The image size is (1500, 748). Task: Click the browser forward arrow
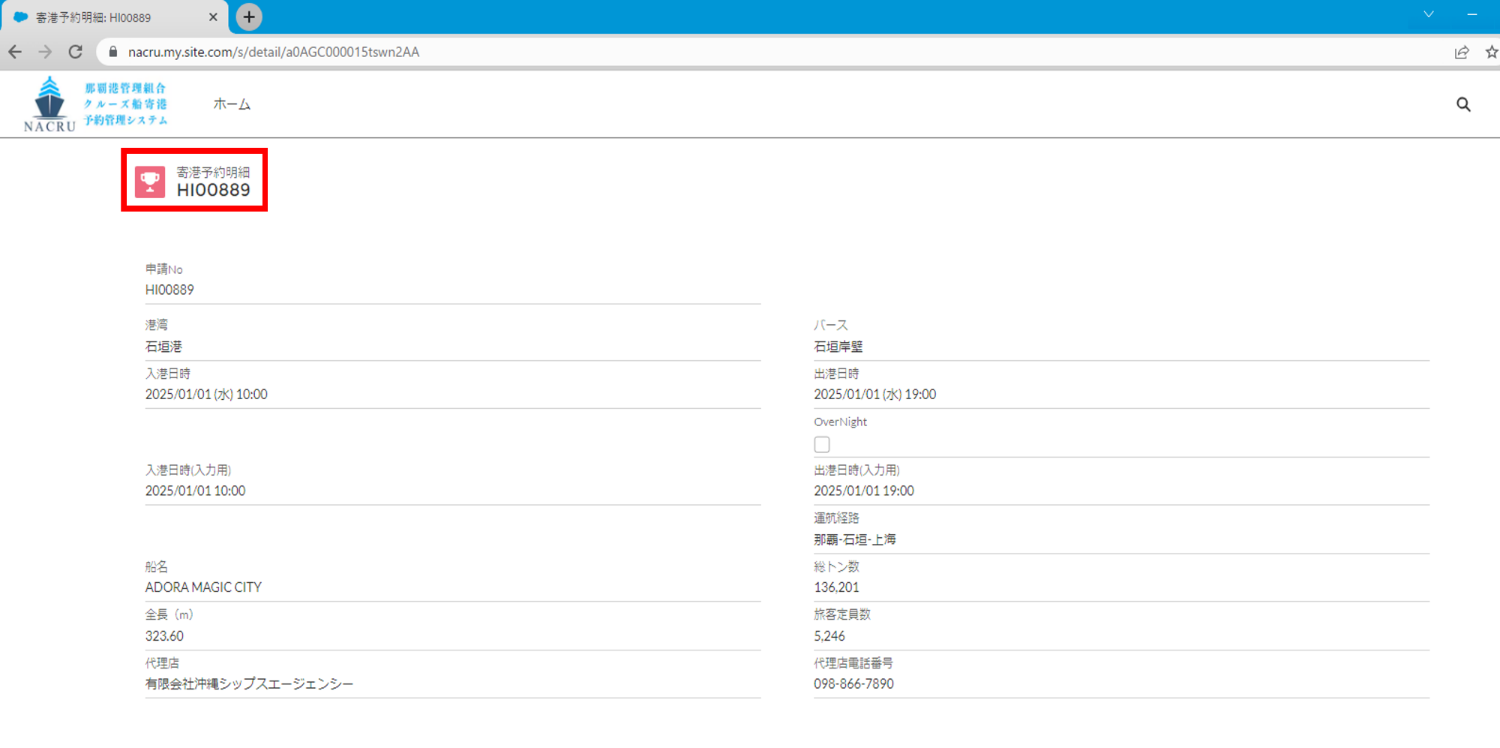coord(45,52)
